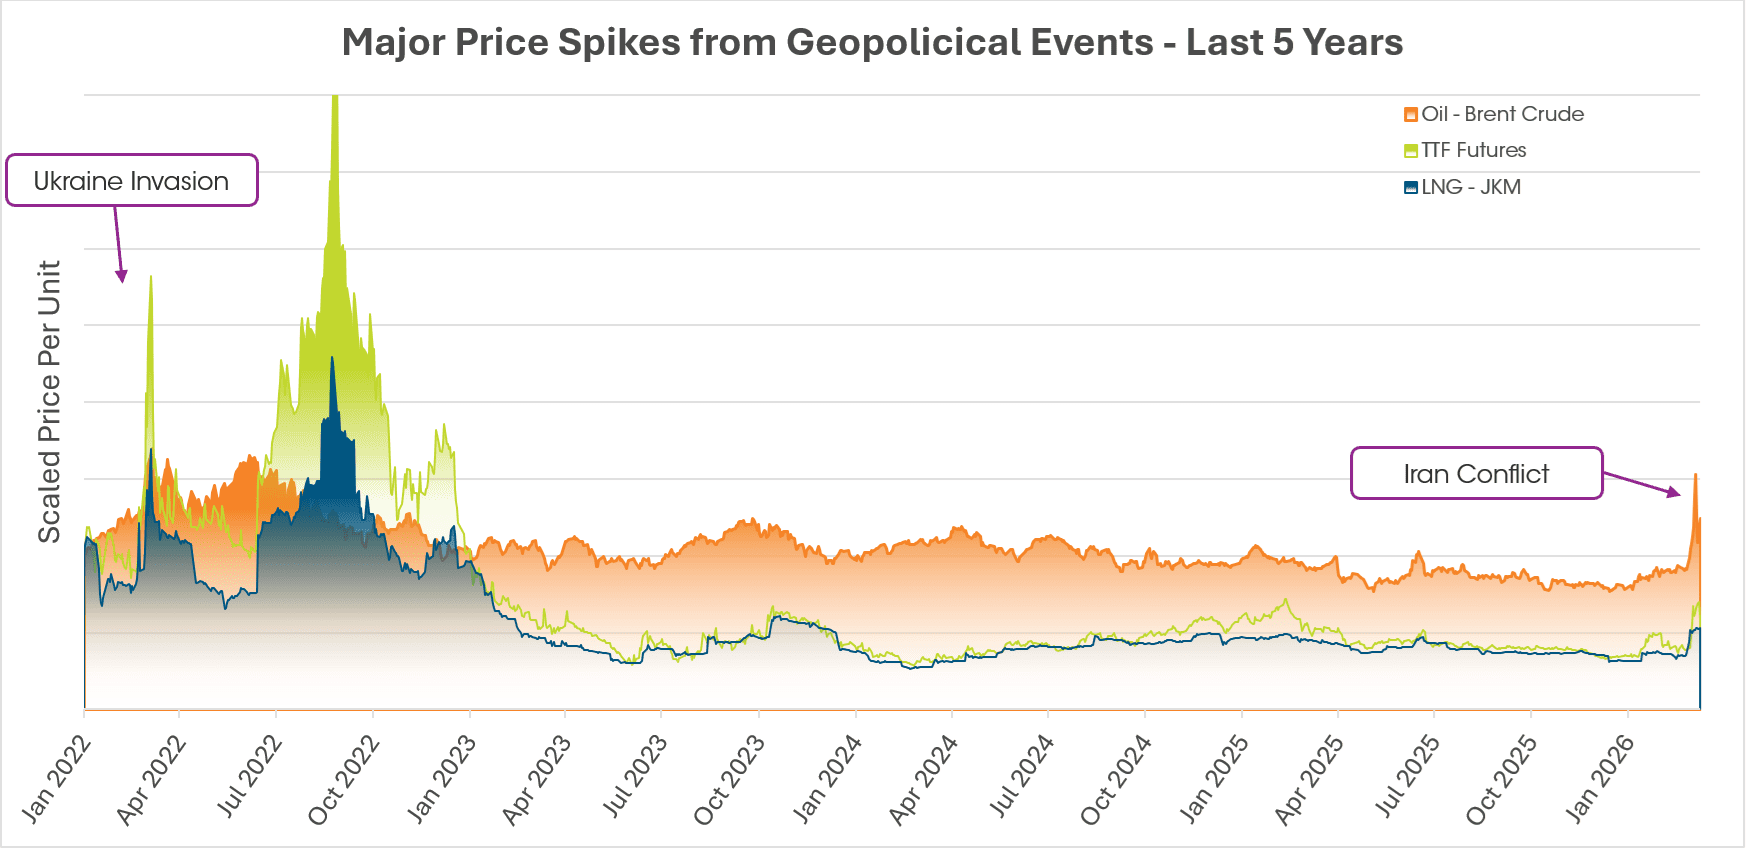Click the Oct 2024 axis label
The image size is (1746, 848).
(1116, 781)
